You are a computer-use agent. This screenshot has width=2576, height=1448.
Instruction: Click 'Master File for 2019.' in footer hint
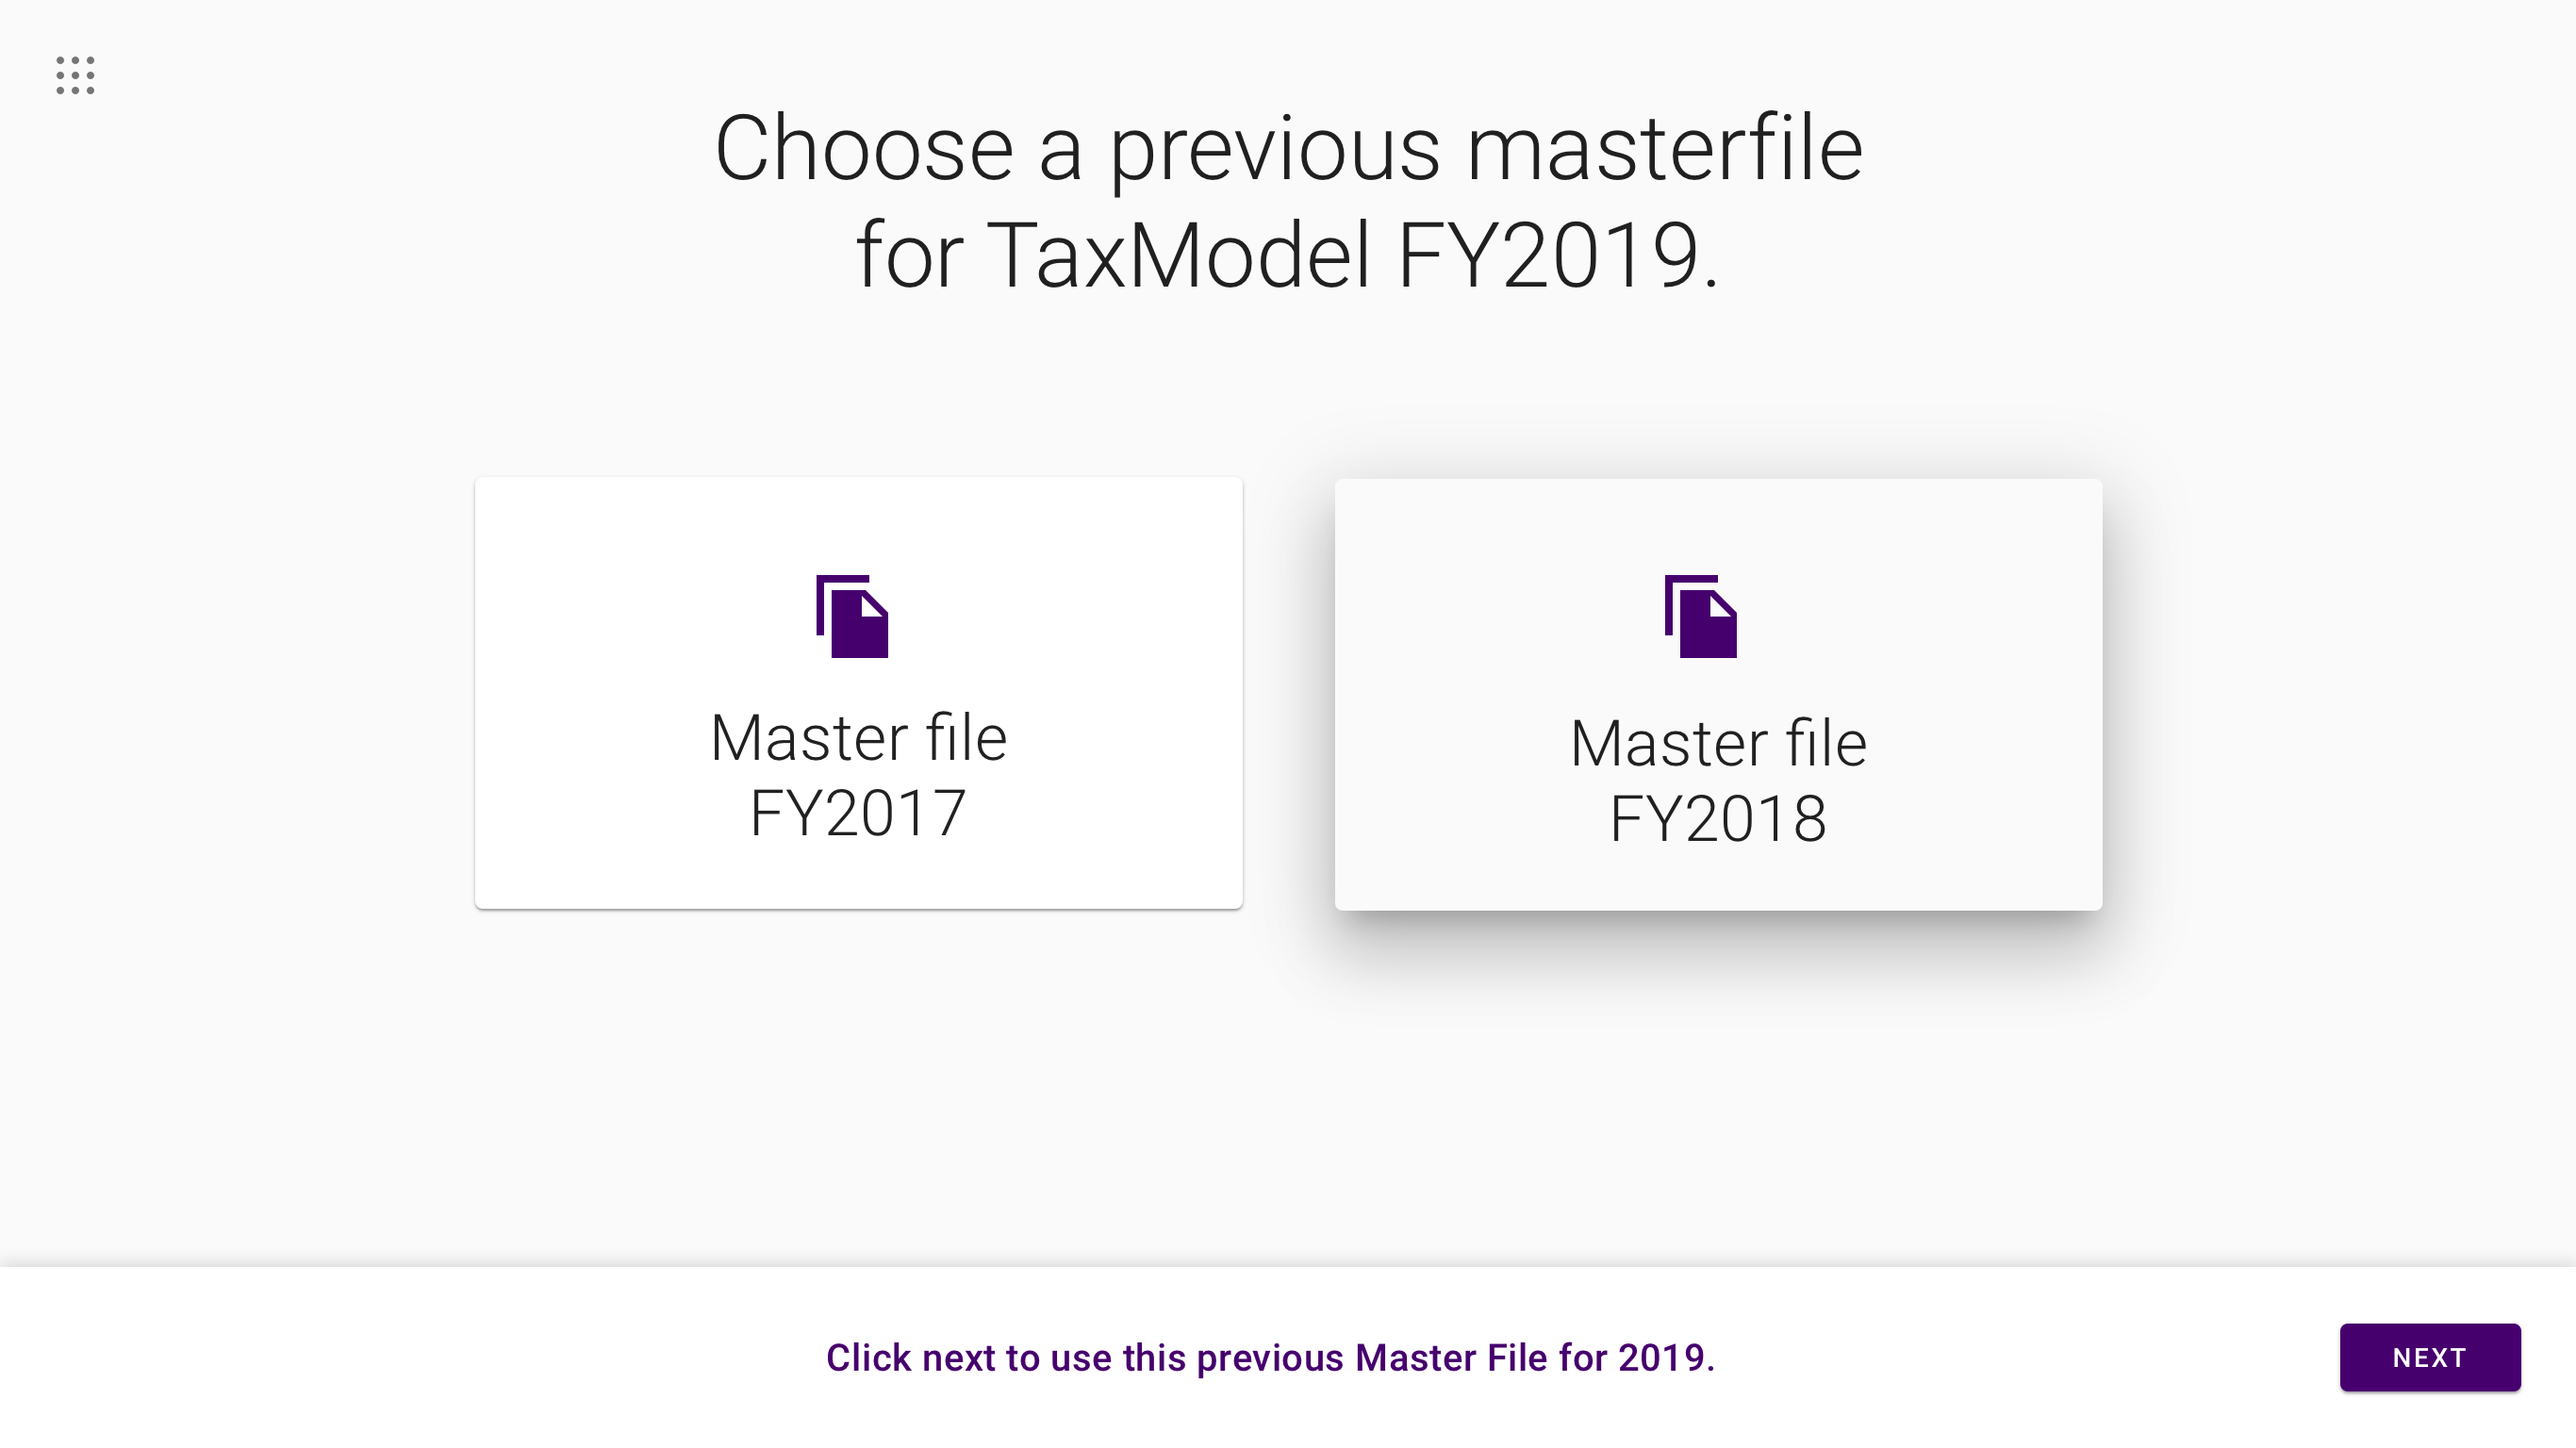(x=1535, y=1358)
